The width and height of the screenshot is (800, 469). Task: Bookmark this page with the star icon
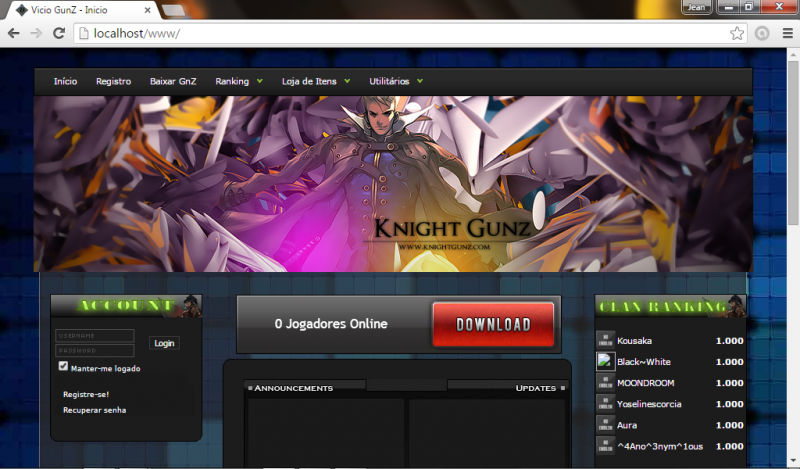(x=737, y=34)
